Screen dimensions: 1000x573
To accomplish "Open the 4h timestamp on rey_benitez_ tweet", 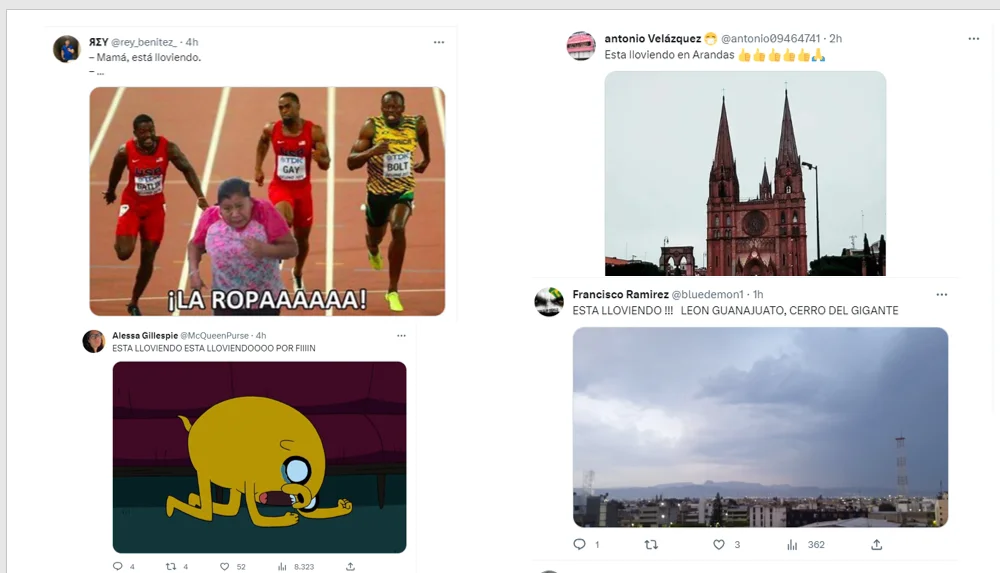I will [x=192, y=42].
